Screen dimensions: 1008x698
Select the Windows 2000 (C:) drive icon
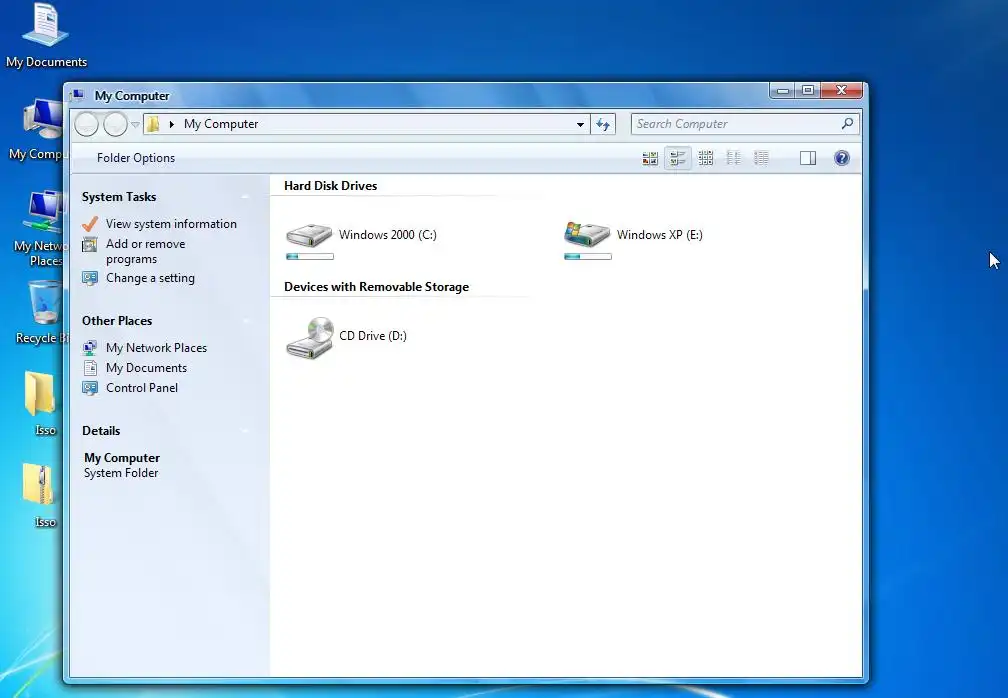tap(309, 235)
